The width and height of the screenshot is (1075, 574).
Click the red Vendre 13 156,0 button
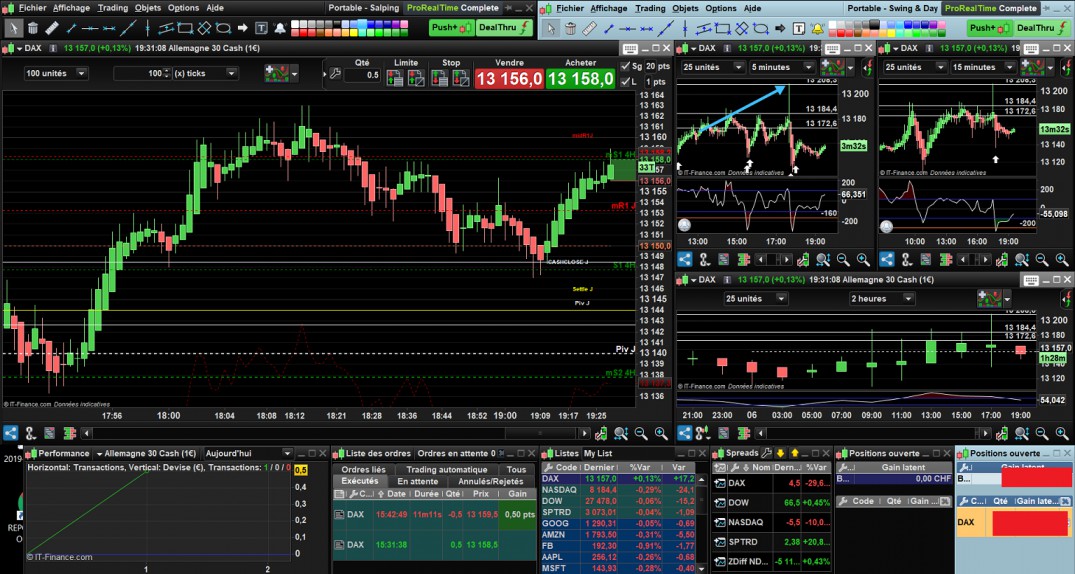508,79
